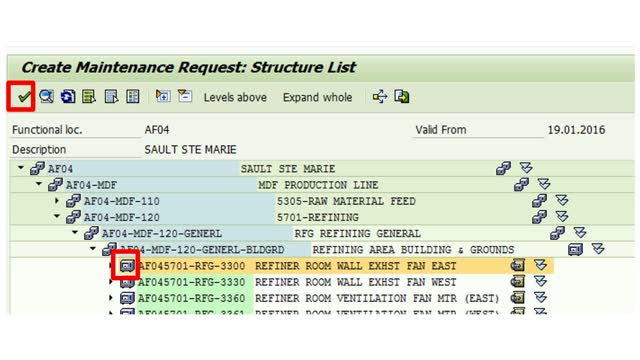The width and height of the screenshot is (640, 360).
Task: Click the last toolbar icon after branching arrows
Action: click(x=402, y=97)
